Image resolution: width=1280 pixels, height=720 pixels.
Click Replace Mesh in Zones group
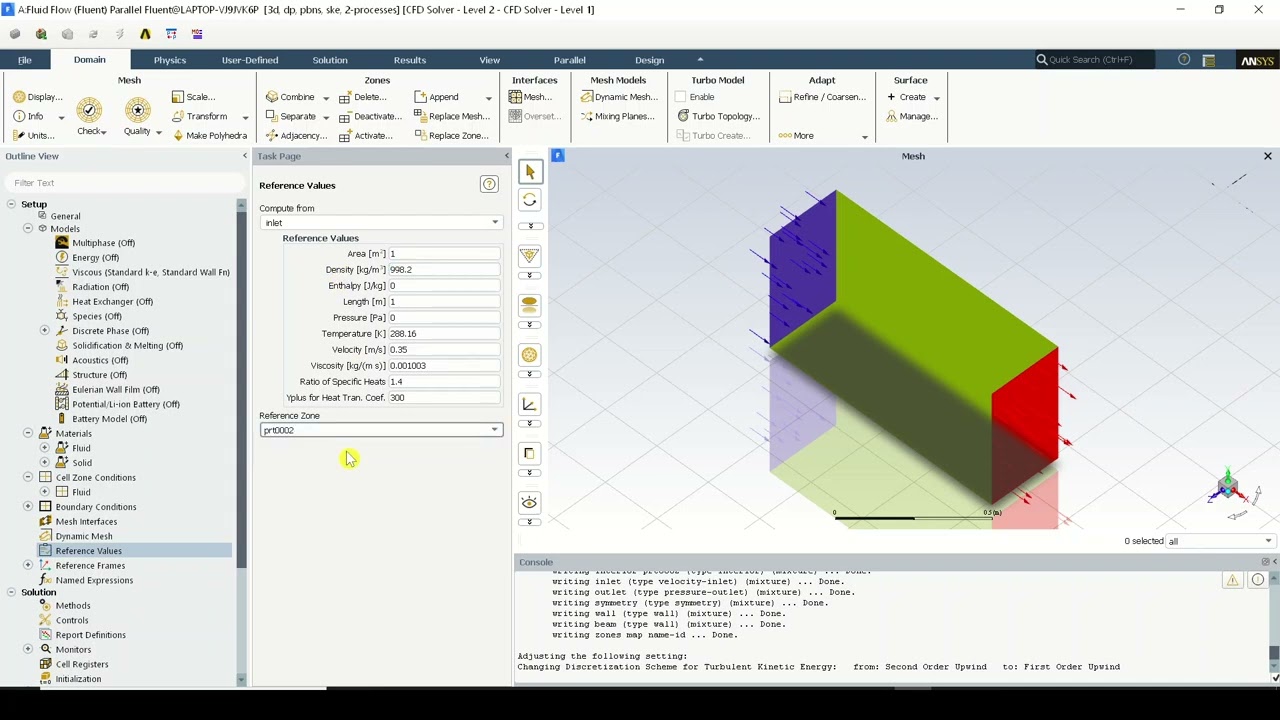[x=452, y=117]
